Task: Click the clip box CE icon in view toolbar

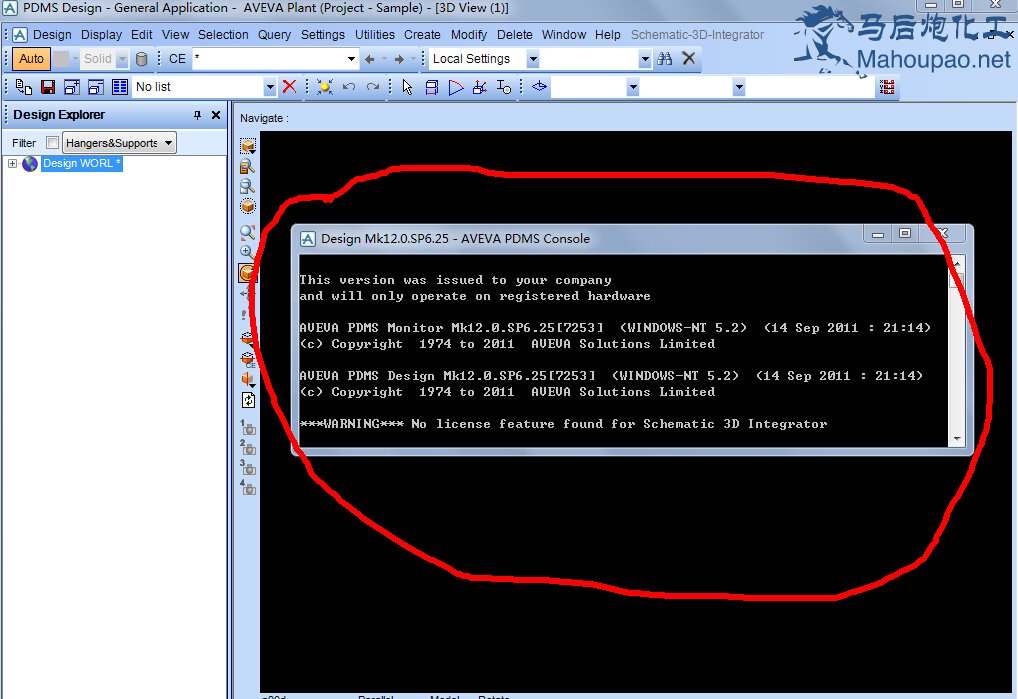Action: (x=247, y=360)
